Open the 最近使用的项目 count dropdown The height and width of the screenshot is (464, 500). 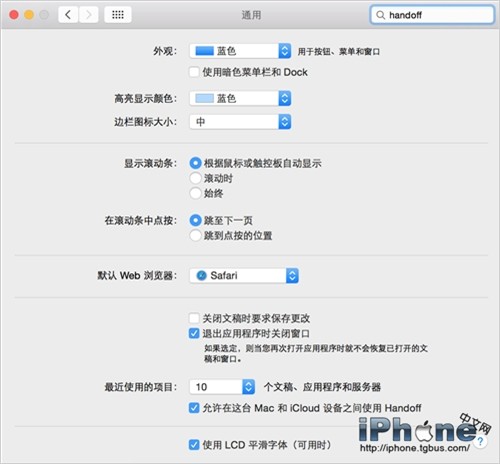[222, 387]
